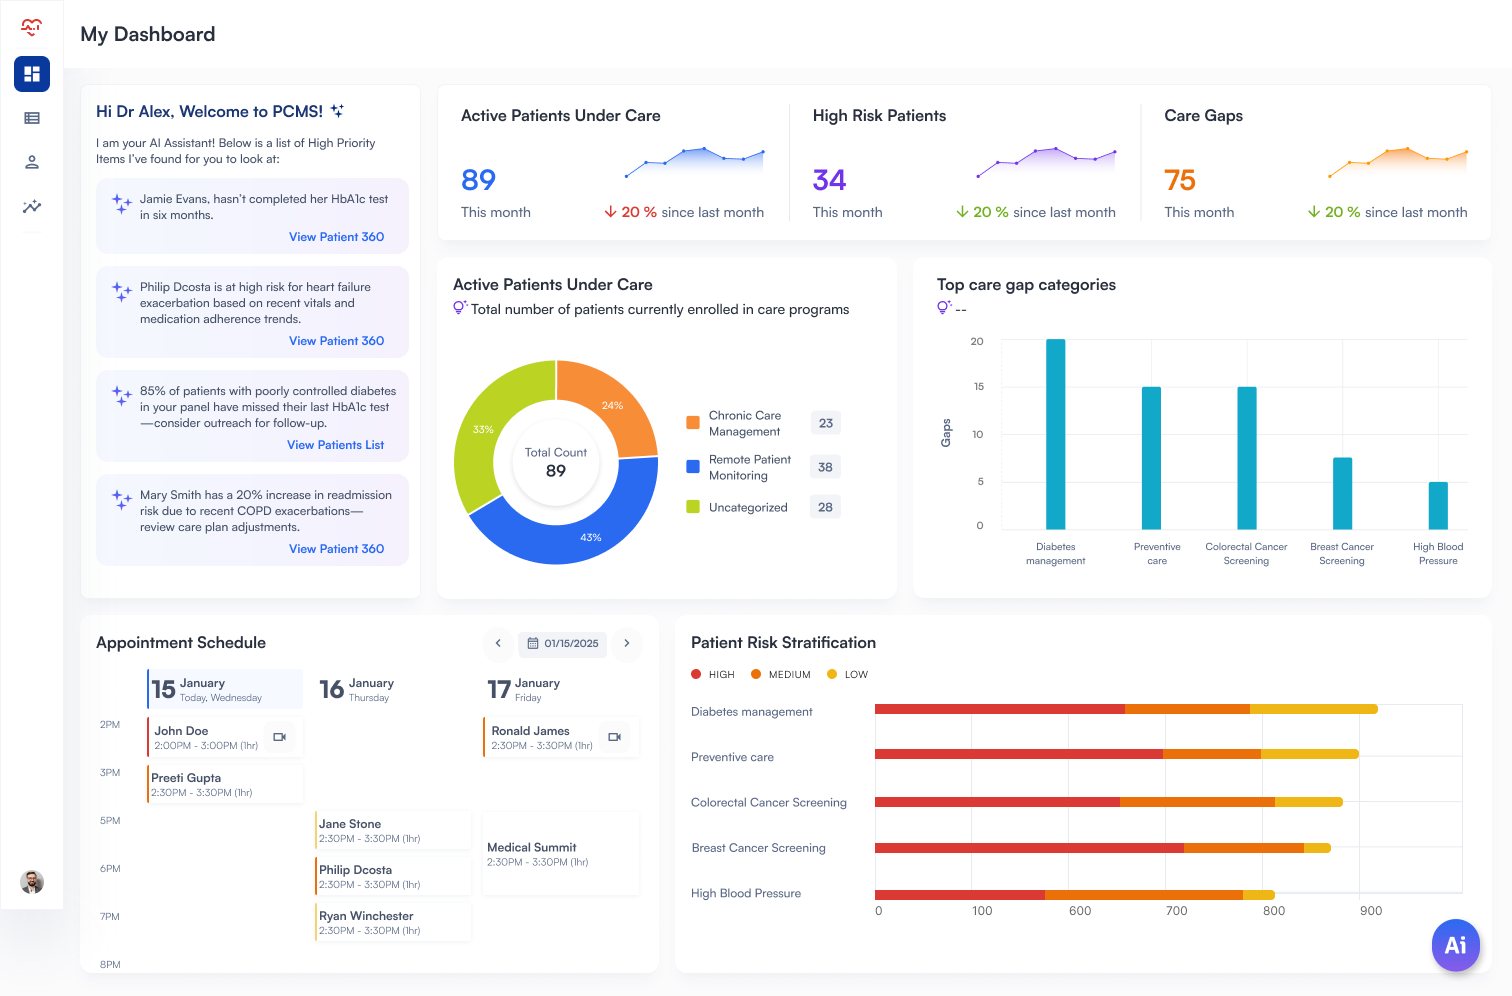Start video call for John Doe's appointment
1512x996 pixels.
click(280, 737)
